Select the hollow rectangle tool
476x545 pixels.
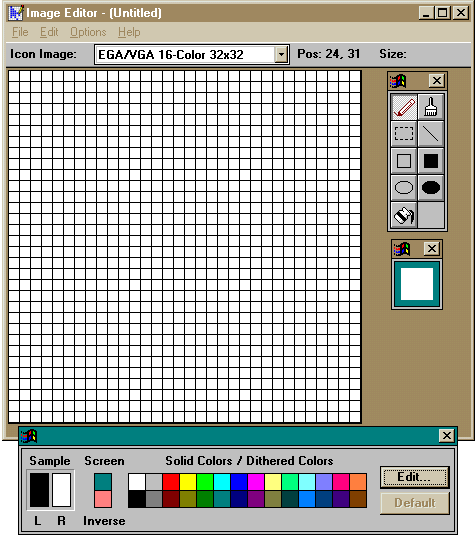pyautogui.click(x=404, y=161)
